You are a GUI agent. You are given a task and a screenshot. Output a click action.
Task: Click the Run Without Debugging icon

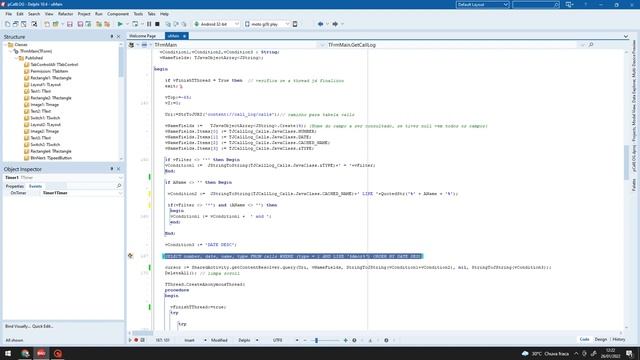point(135,24)
